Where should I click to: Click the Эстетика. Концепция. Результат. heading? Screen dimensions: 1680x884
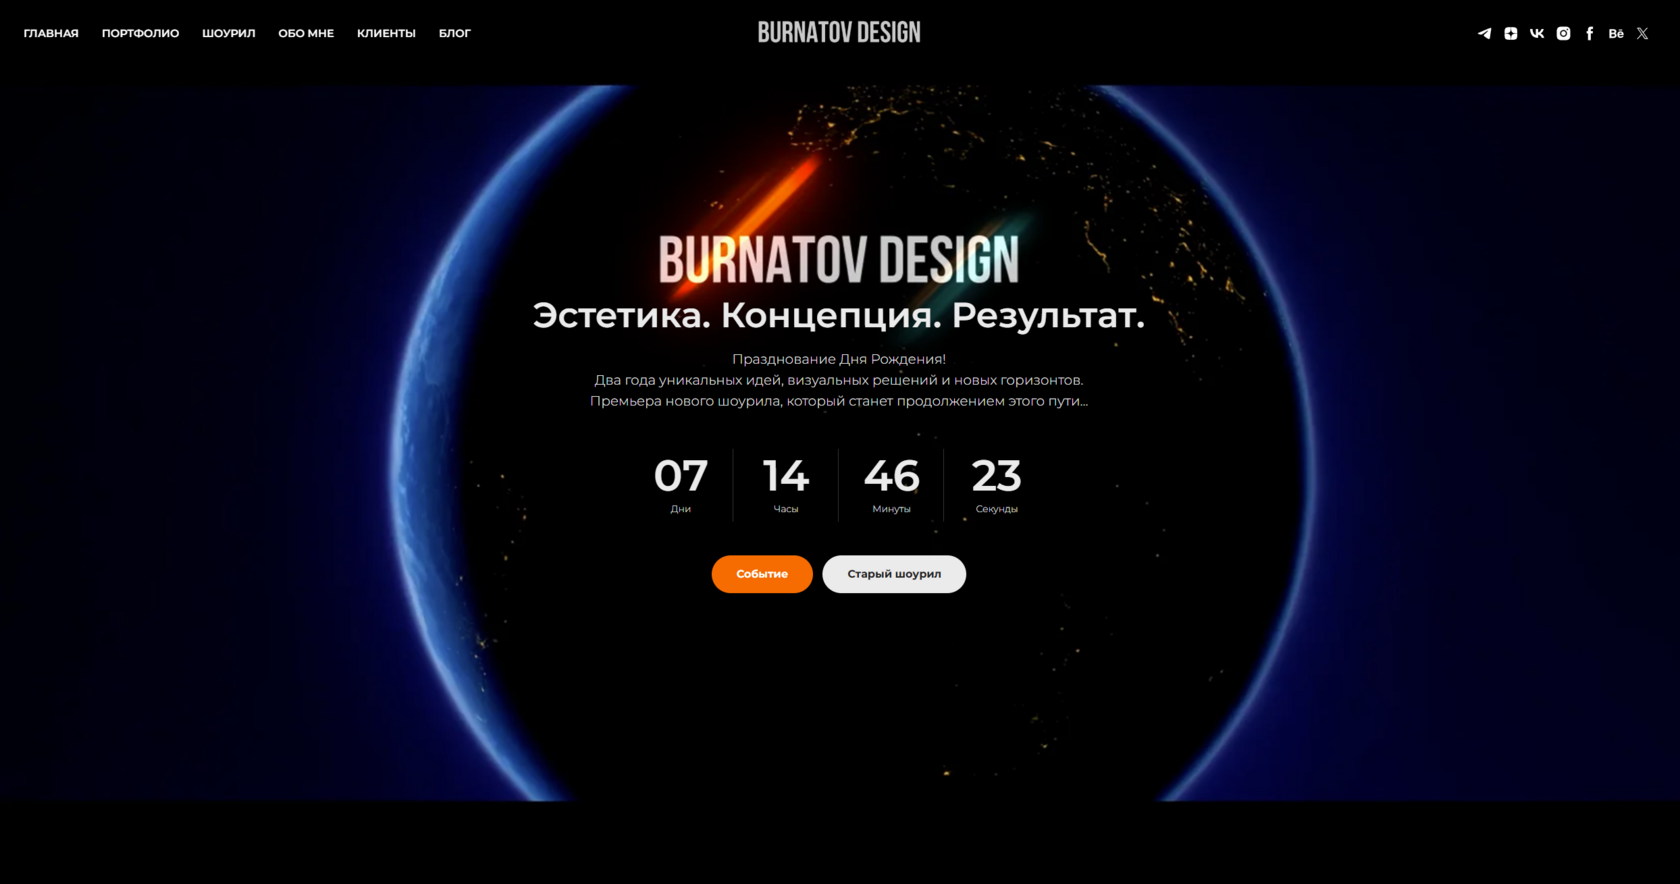(839, 316)
